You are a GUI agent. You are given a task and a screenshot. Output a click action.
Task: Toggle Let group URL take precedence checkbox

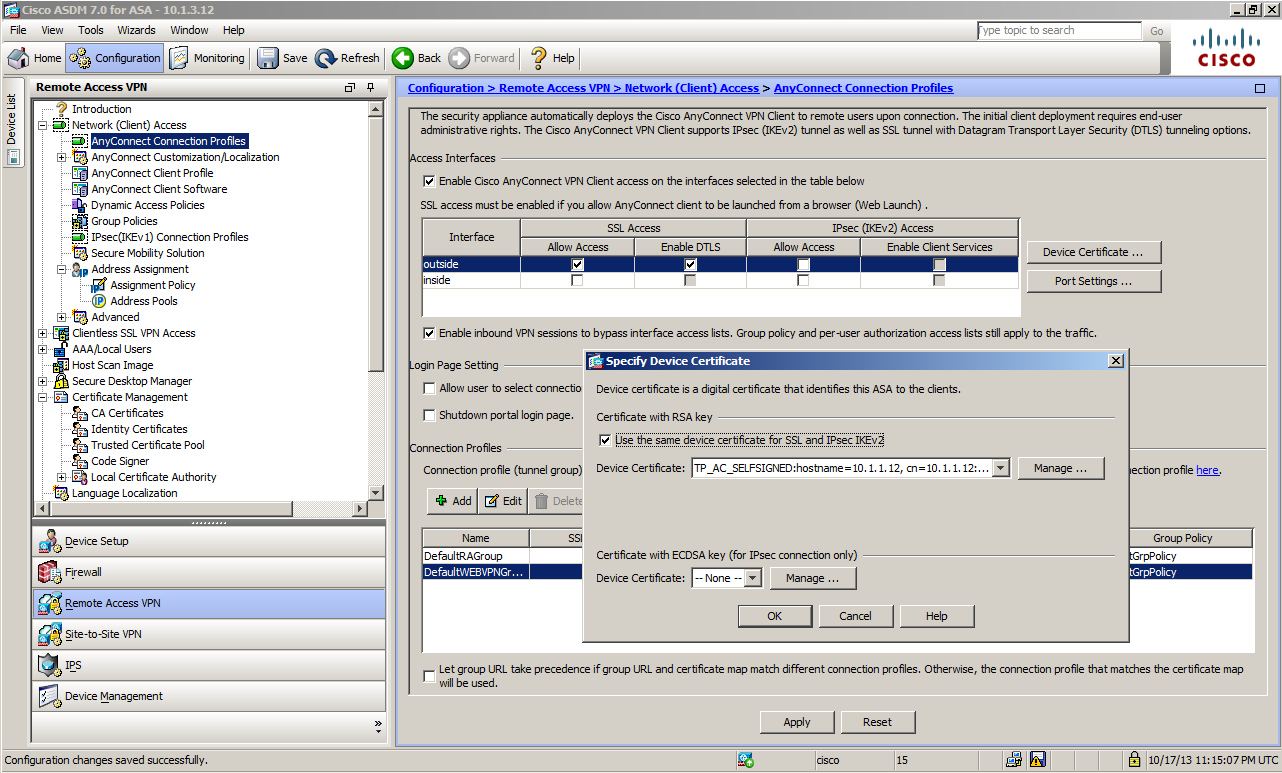(429, 676)
